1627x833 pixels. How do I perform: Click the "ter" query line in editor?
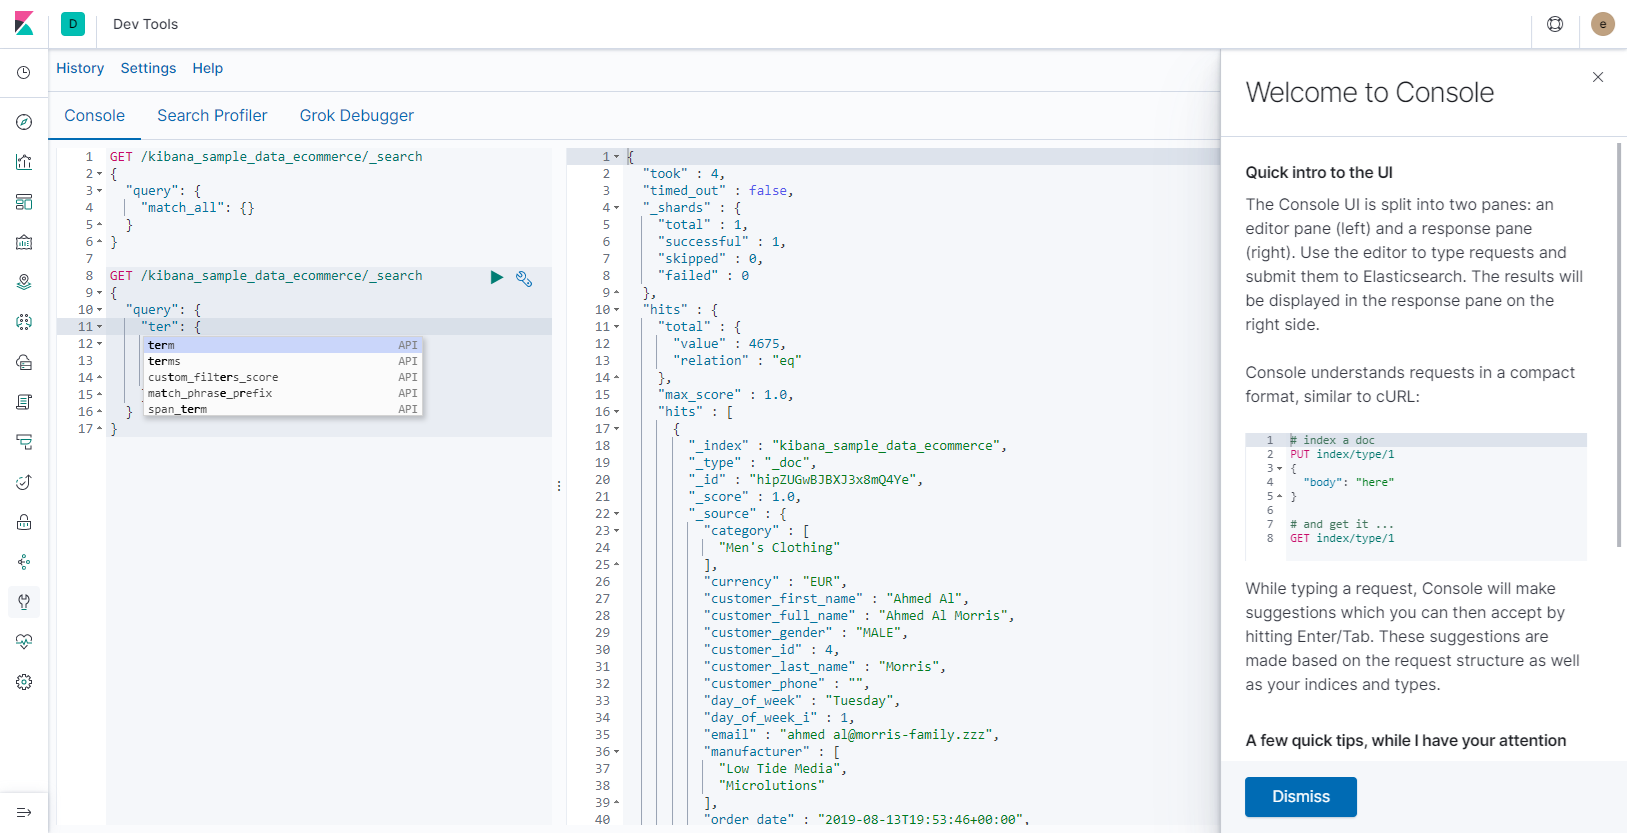[171, 327]
